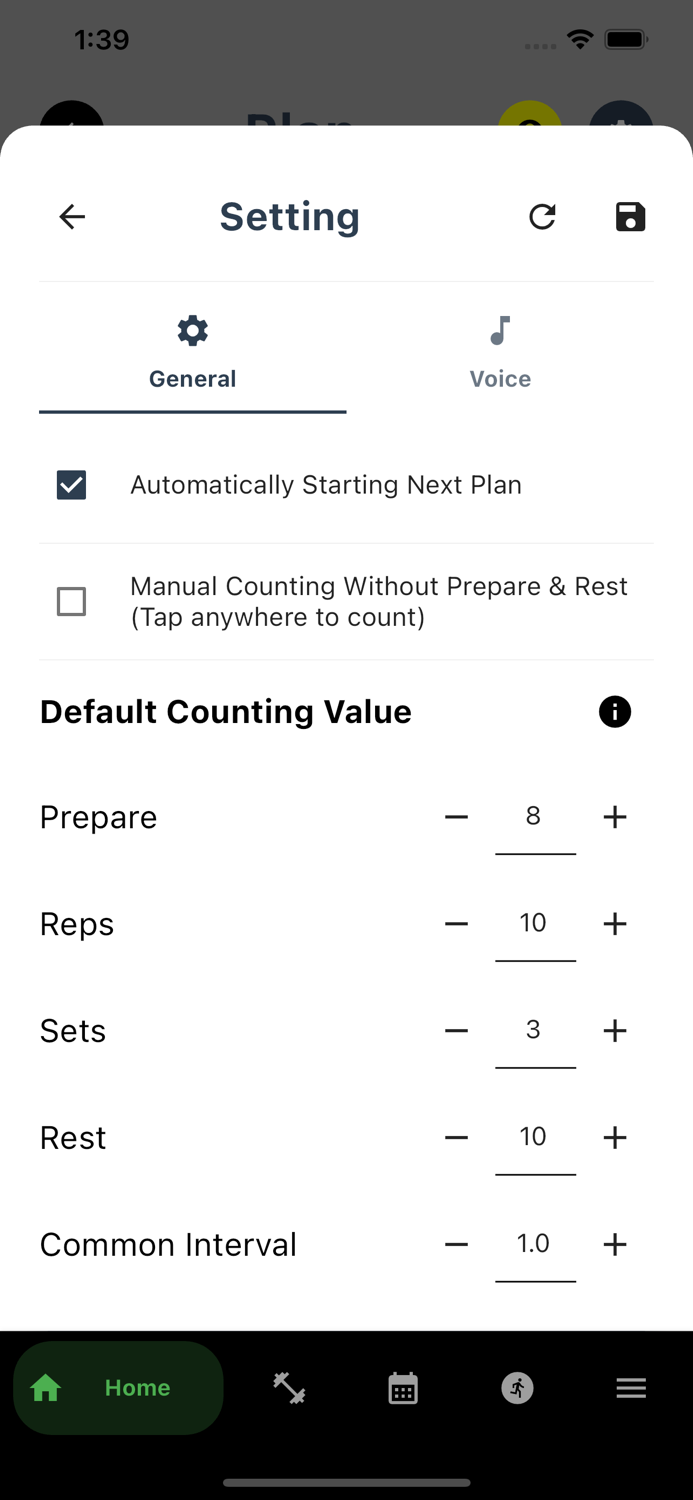Tap the info icon next to Default Counting Value
Viewport: 693px width, 1500px height.
615,712
